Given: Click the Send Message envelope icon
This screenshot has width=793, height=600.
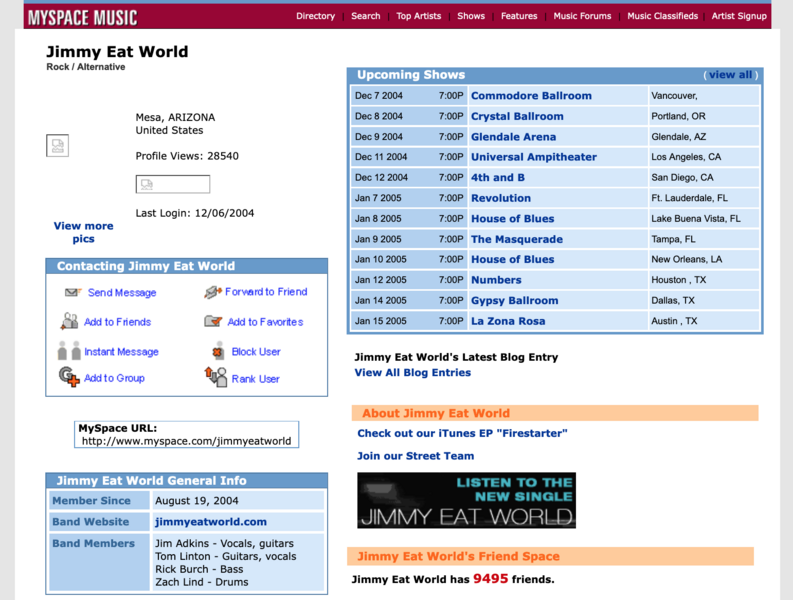Looking at the screenshot, I should [x=73, y=292].
